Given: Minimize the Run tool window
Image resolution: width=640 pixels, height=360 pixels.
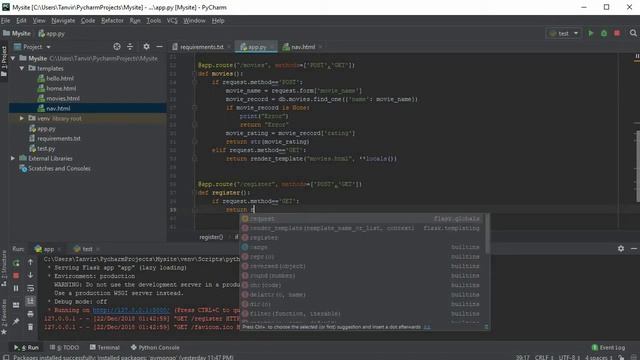Looking at the screenshot, I should [x=633, y=248].
